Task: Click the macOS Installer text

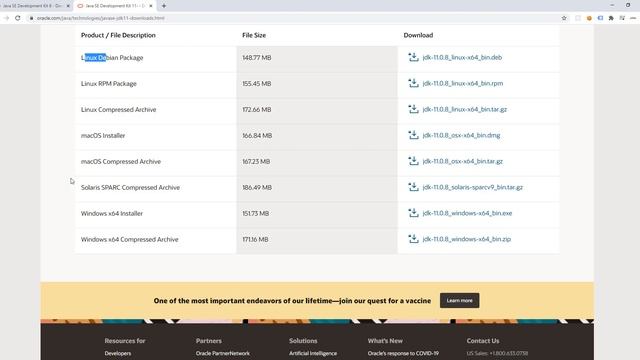Action: pos(103,136)
